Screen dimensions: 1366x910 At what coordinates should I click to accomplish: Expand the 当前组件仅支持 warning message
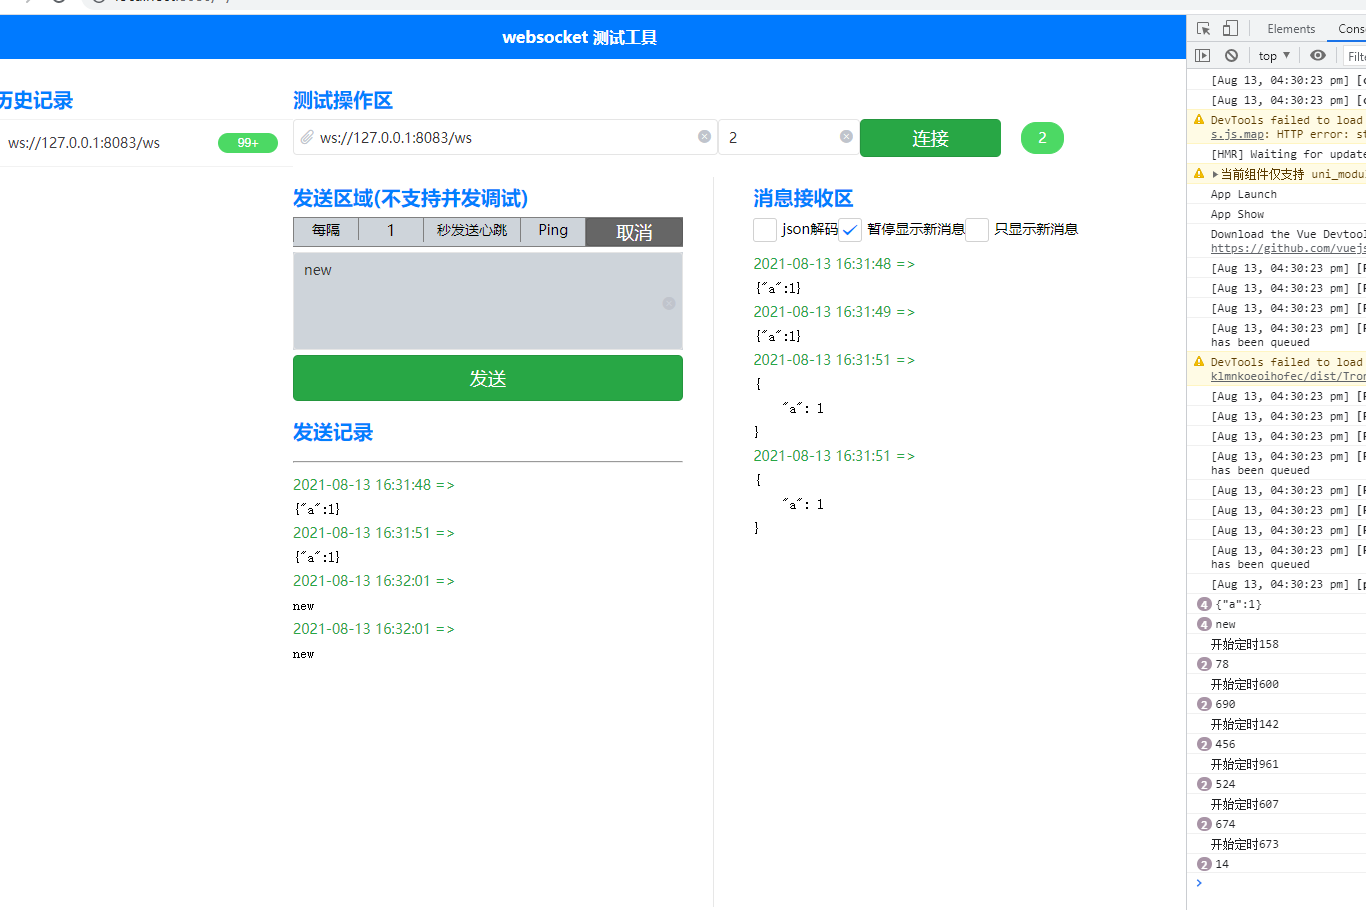(x=1216, y=174)
